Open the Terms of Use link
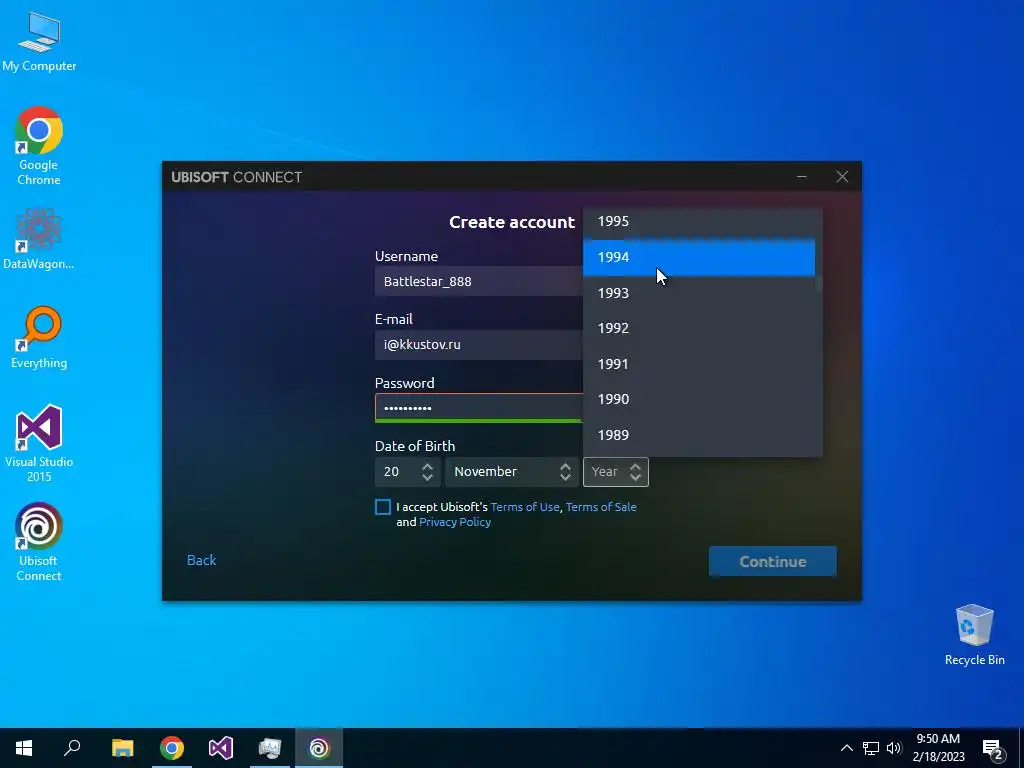 [x=525, y=507]
